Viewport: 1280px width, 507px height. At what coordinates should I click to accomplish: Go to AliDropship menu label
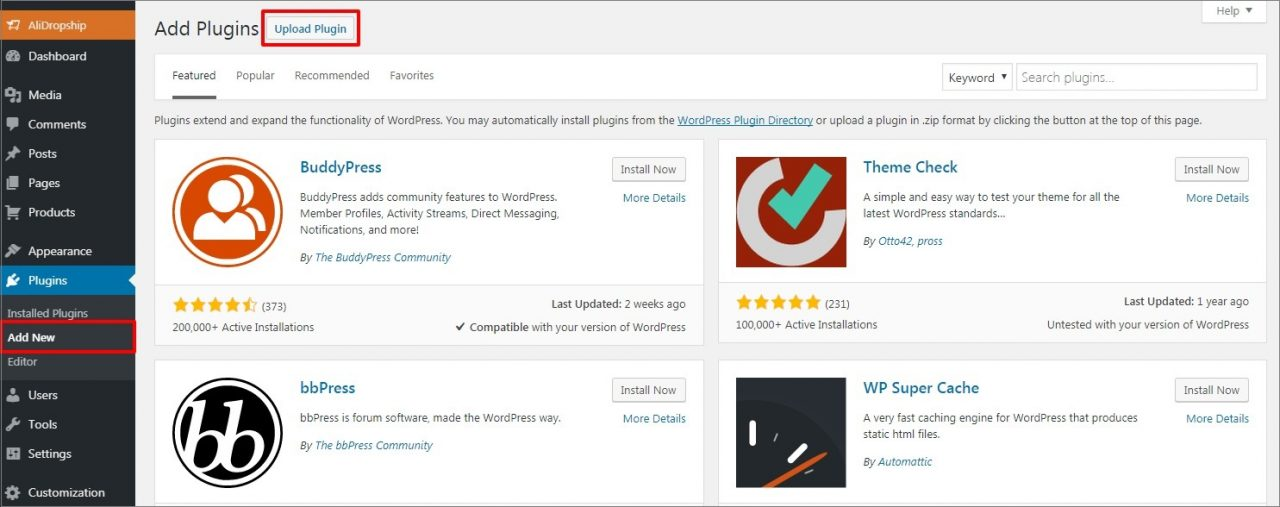[x=59, y=25]
